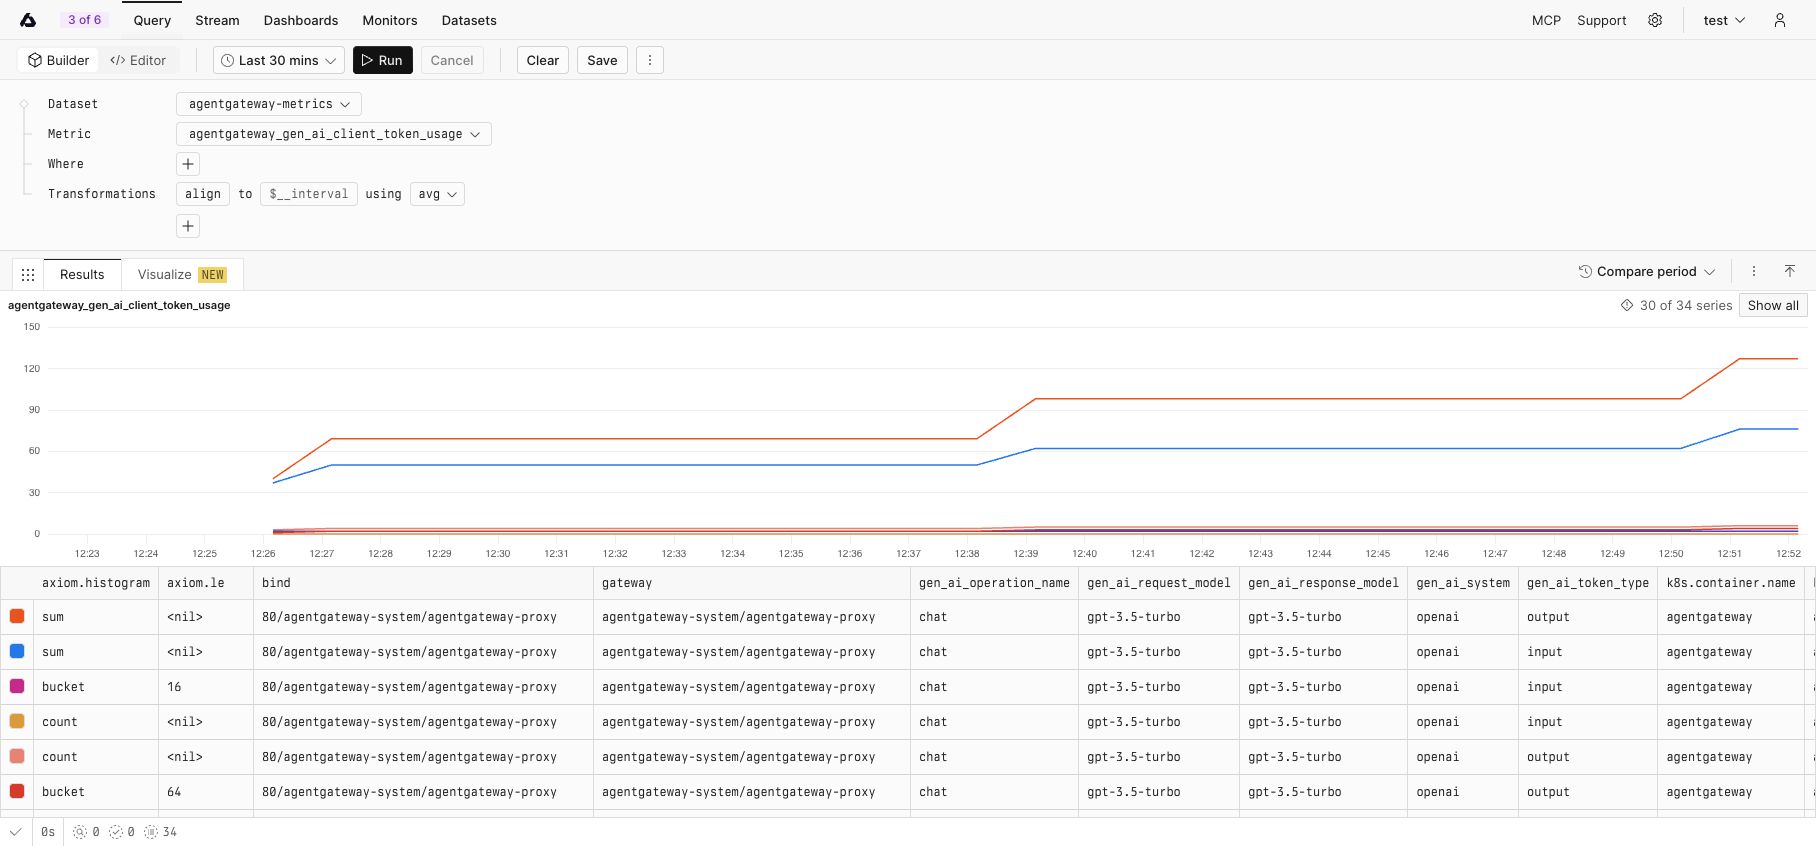Toggle orange sum output series swatch
Image resolution: width=1816 pixels, height=846 pixels.
pyautogui.click(x=17, y=617)
